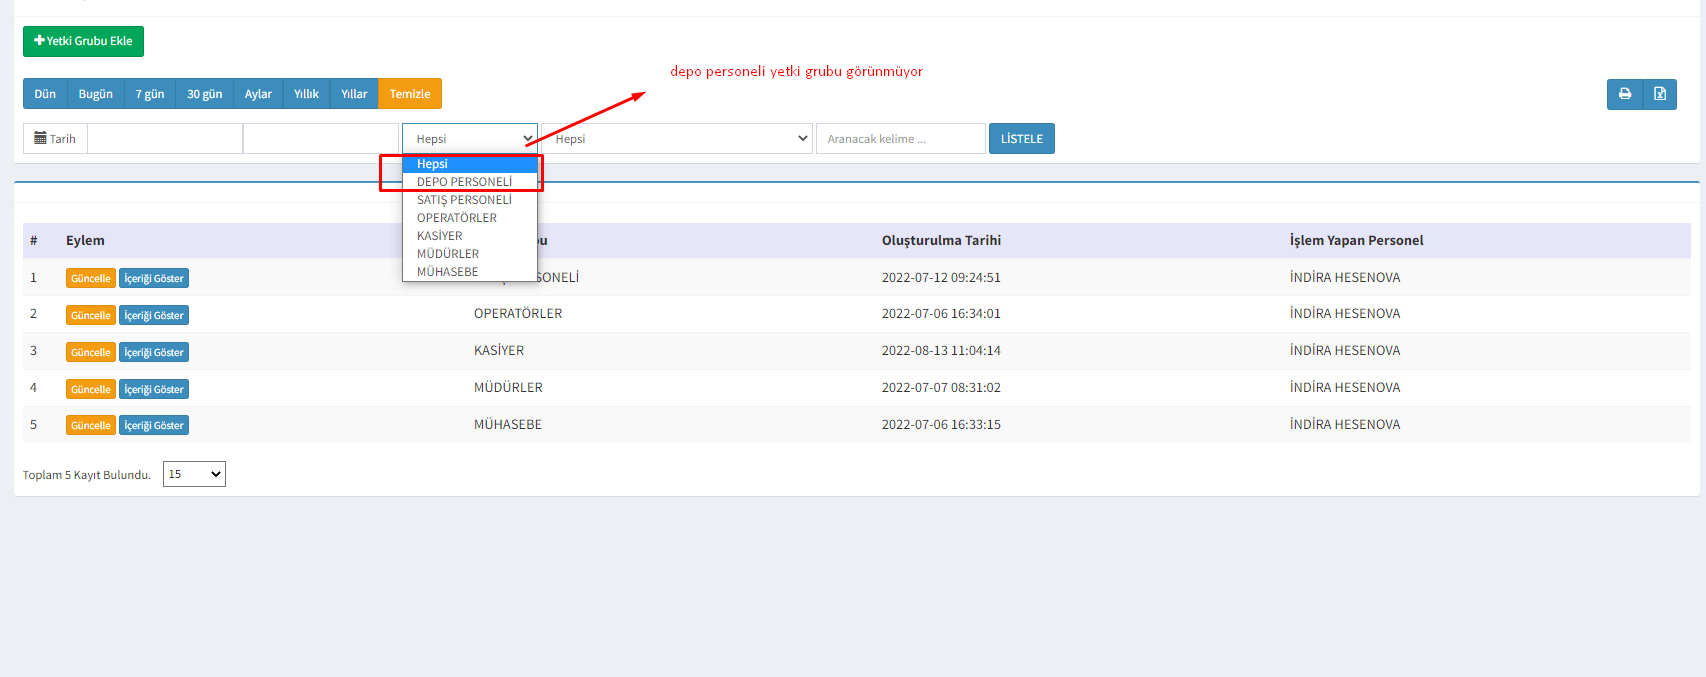Click Güncelle for the OPERATÖRLER row
The width and height of the screenshot is (1706, 677).
[90, 316]
